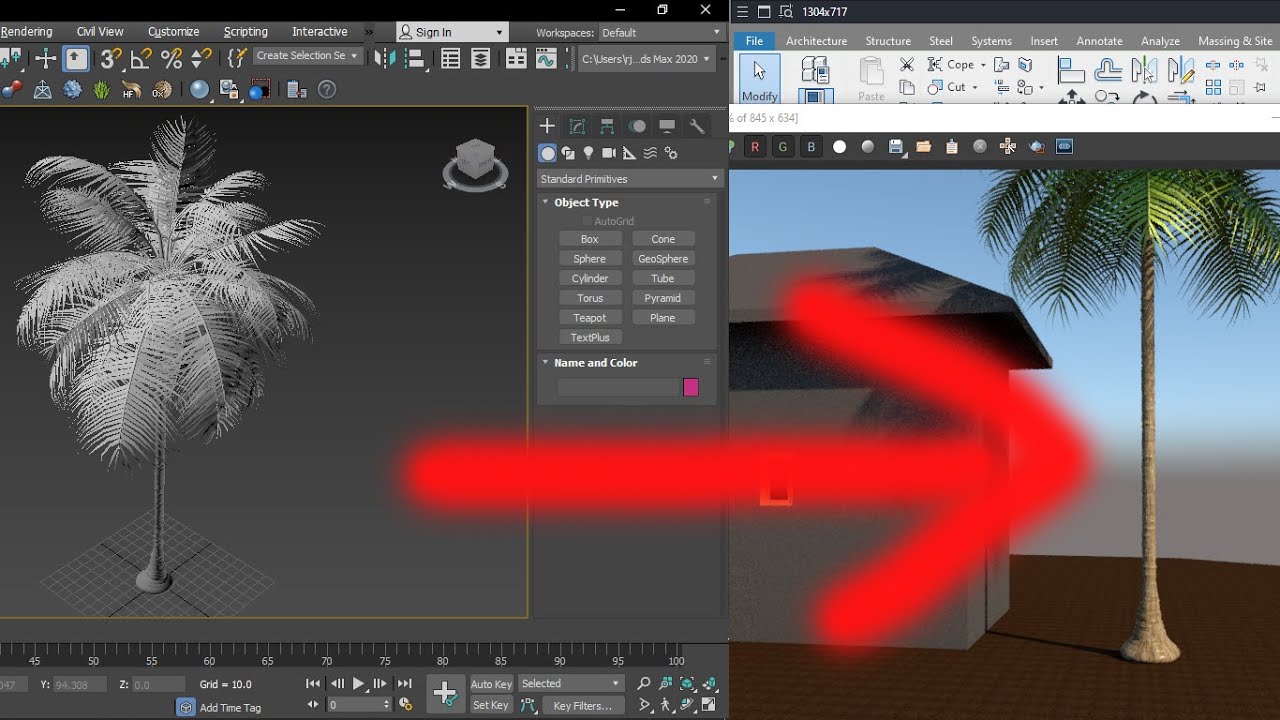Viewport: 1280px width, 720px height.
Task: Open Time Configuration clock icon
Action: 405,704
